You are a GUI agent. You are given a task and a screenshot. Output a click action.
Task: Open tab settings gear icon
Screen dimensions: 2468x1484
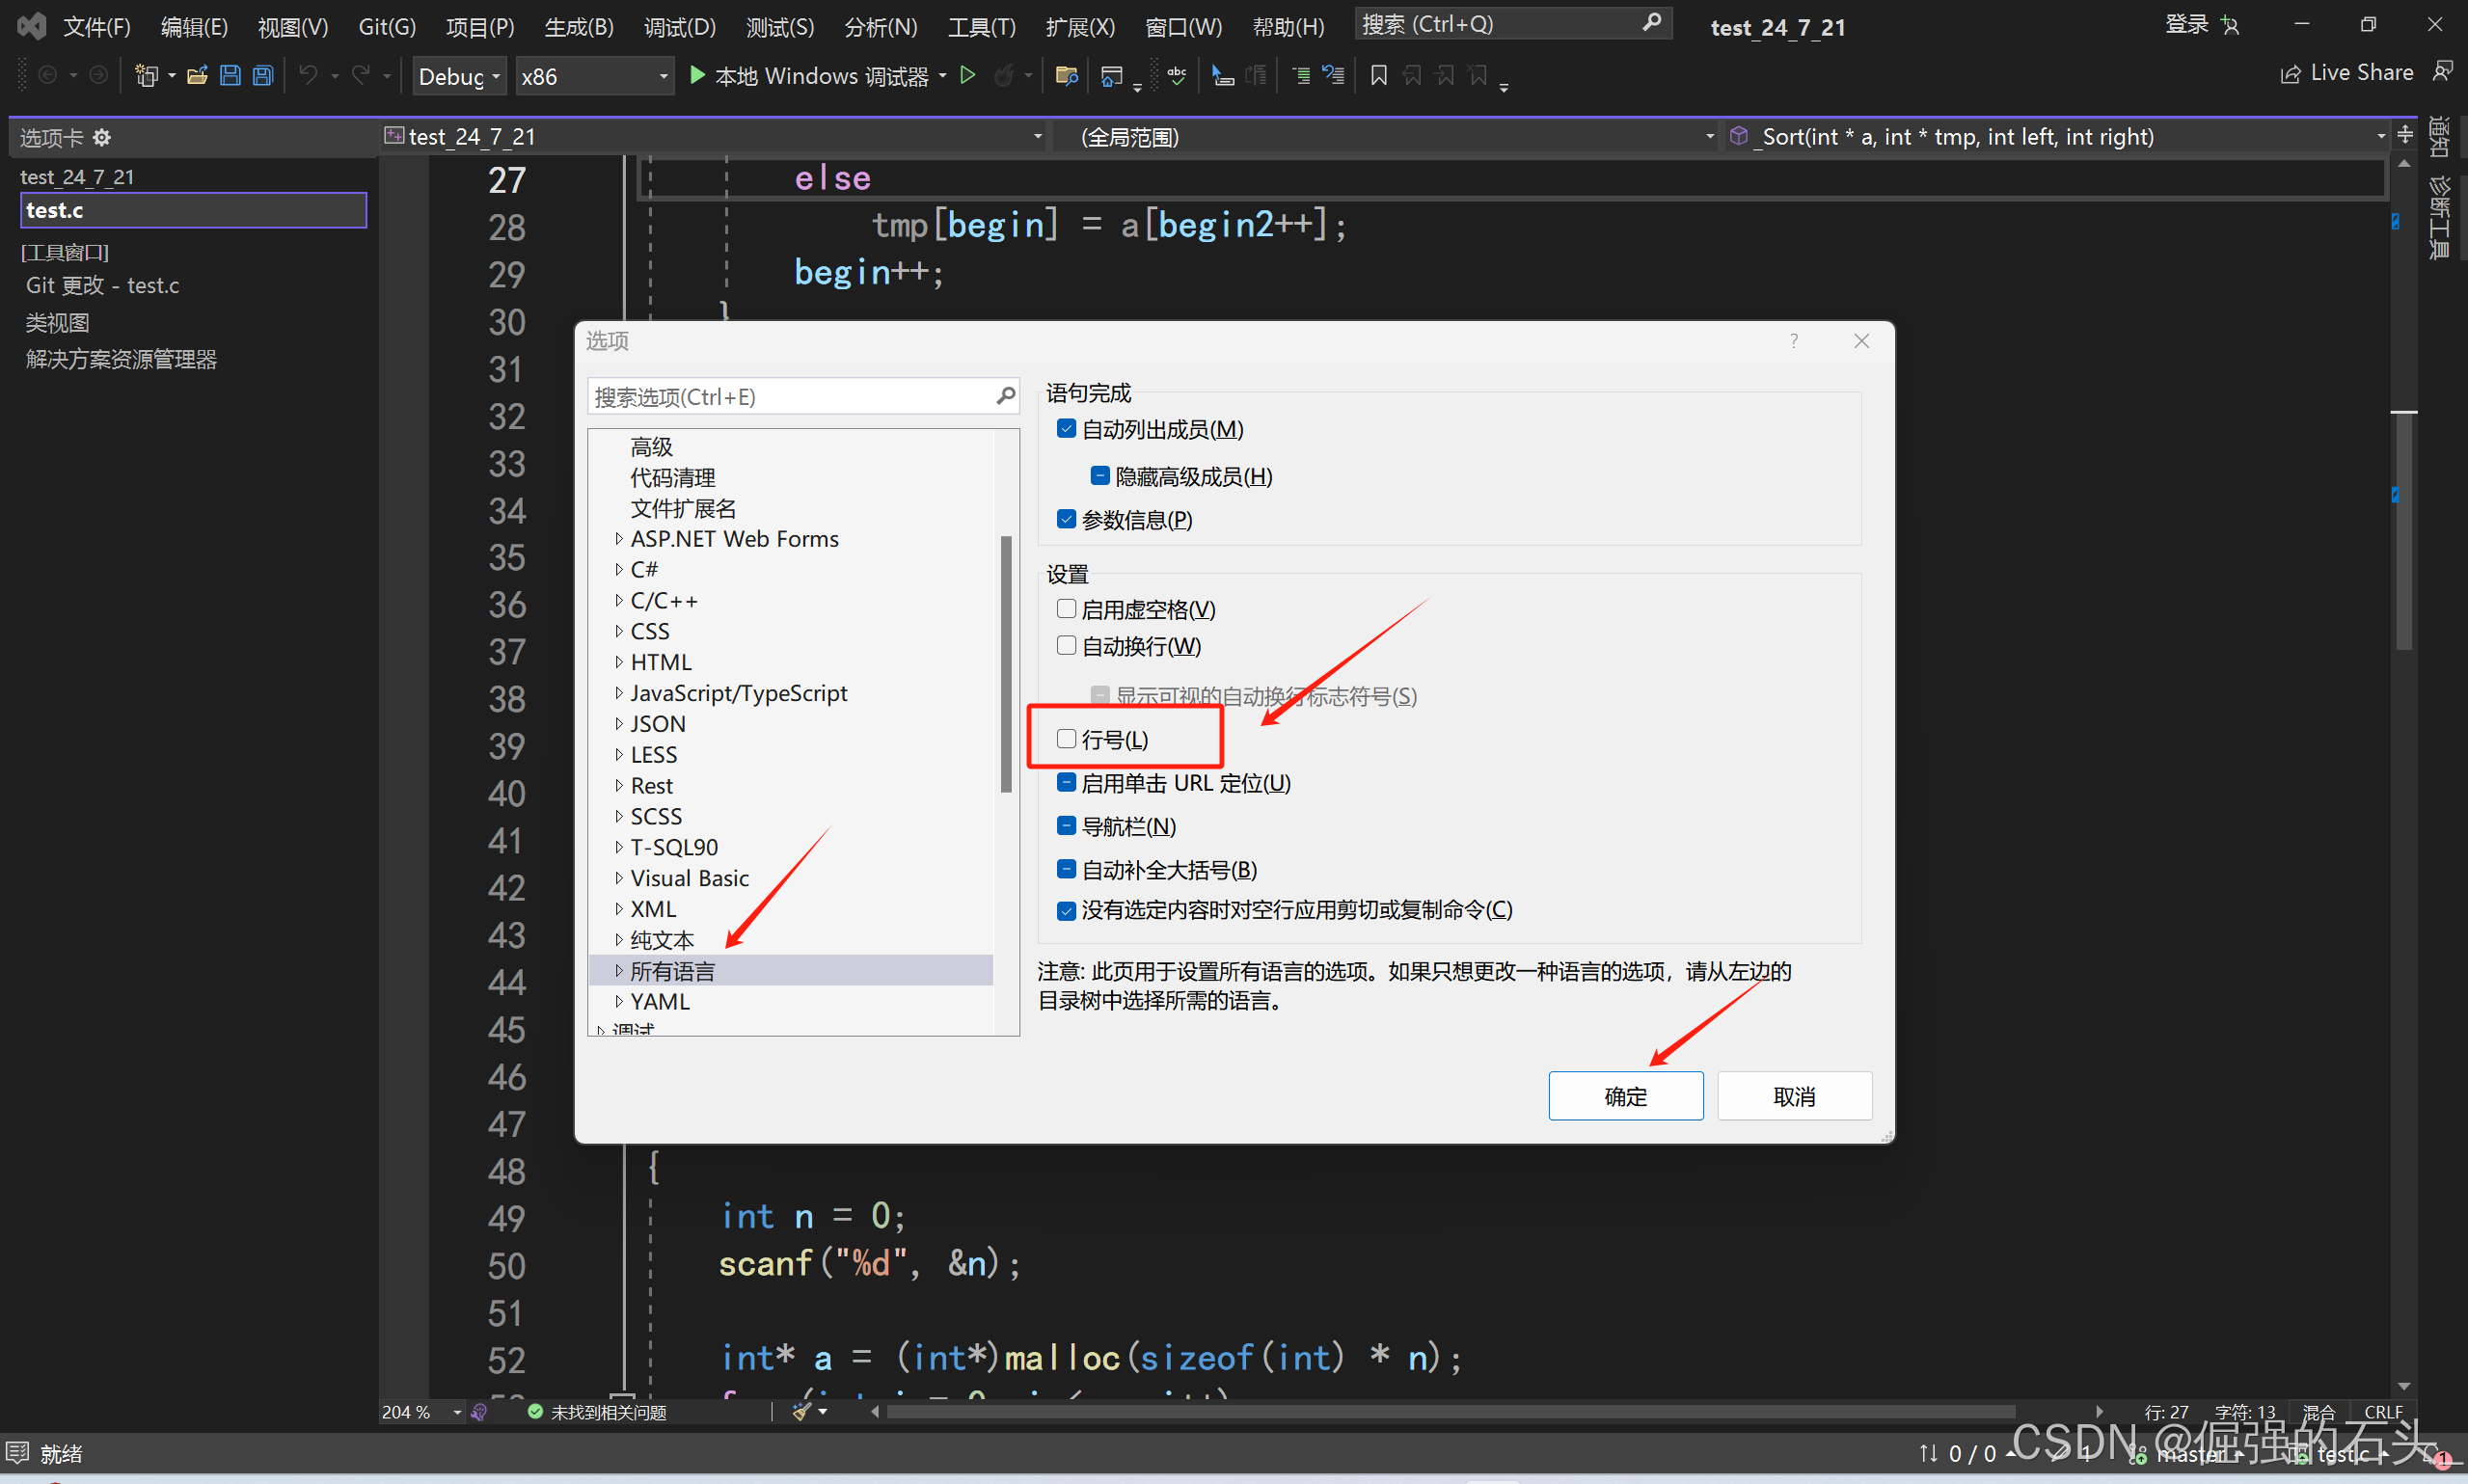pyautogui.click(x=102, y=137)
